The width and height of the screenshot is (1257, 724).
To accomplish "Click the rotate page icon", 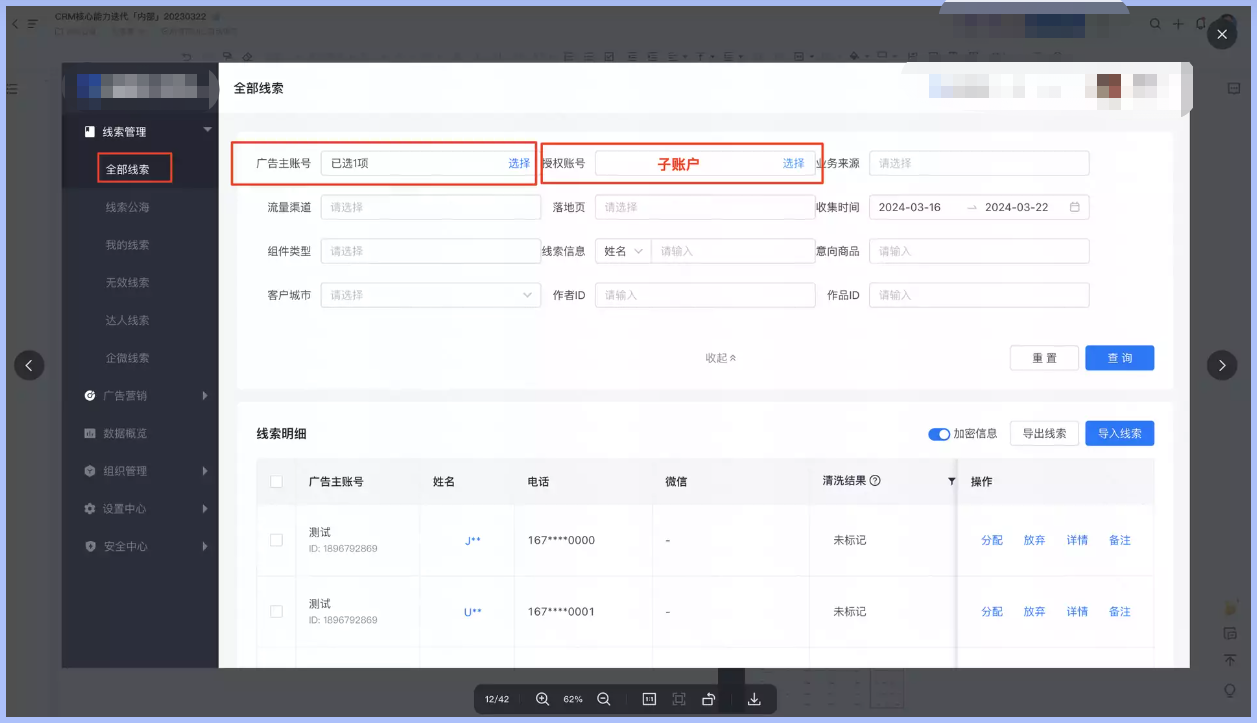I will coord(709,699).
